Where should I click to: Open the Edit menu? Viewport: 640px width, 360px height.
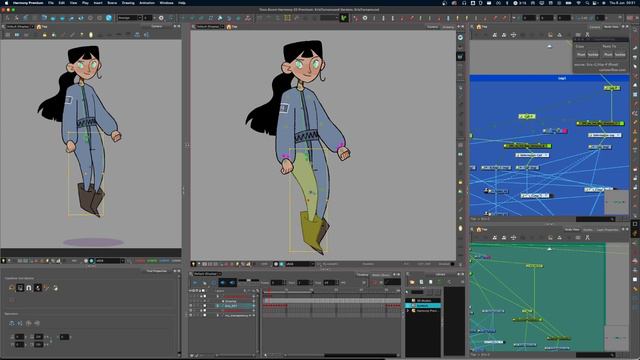(61, 2)
